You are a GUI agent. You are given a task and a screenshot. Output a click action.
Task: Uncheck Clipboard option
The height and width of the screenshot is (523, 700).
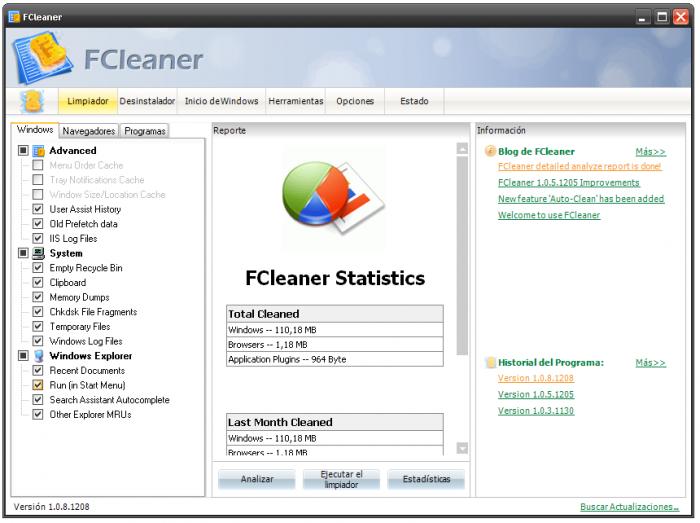pyautogui.click(x=38, y=282)
